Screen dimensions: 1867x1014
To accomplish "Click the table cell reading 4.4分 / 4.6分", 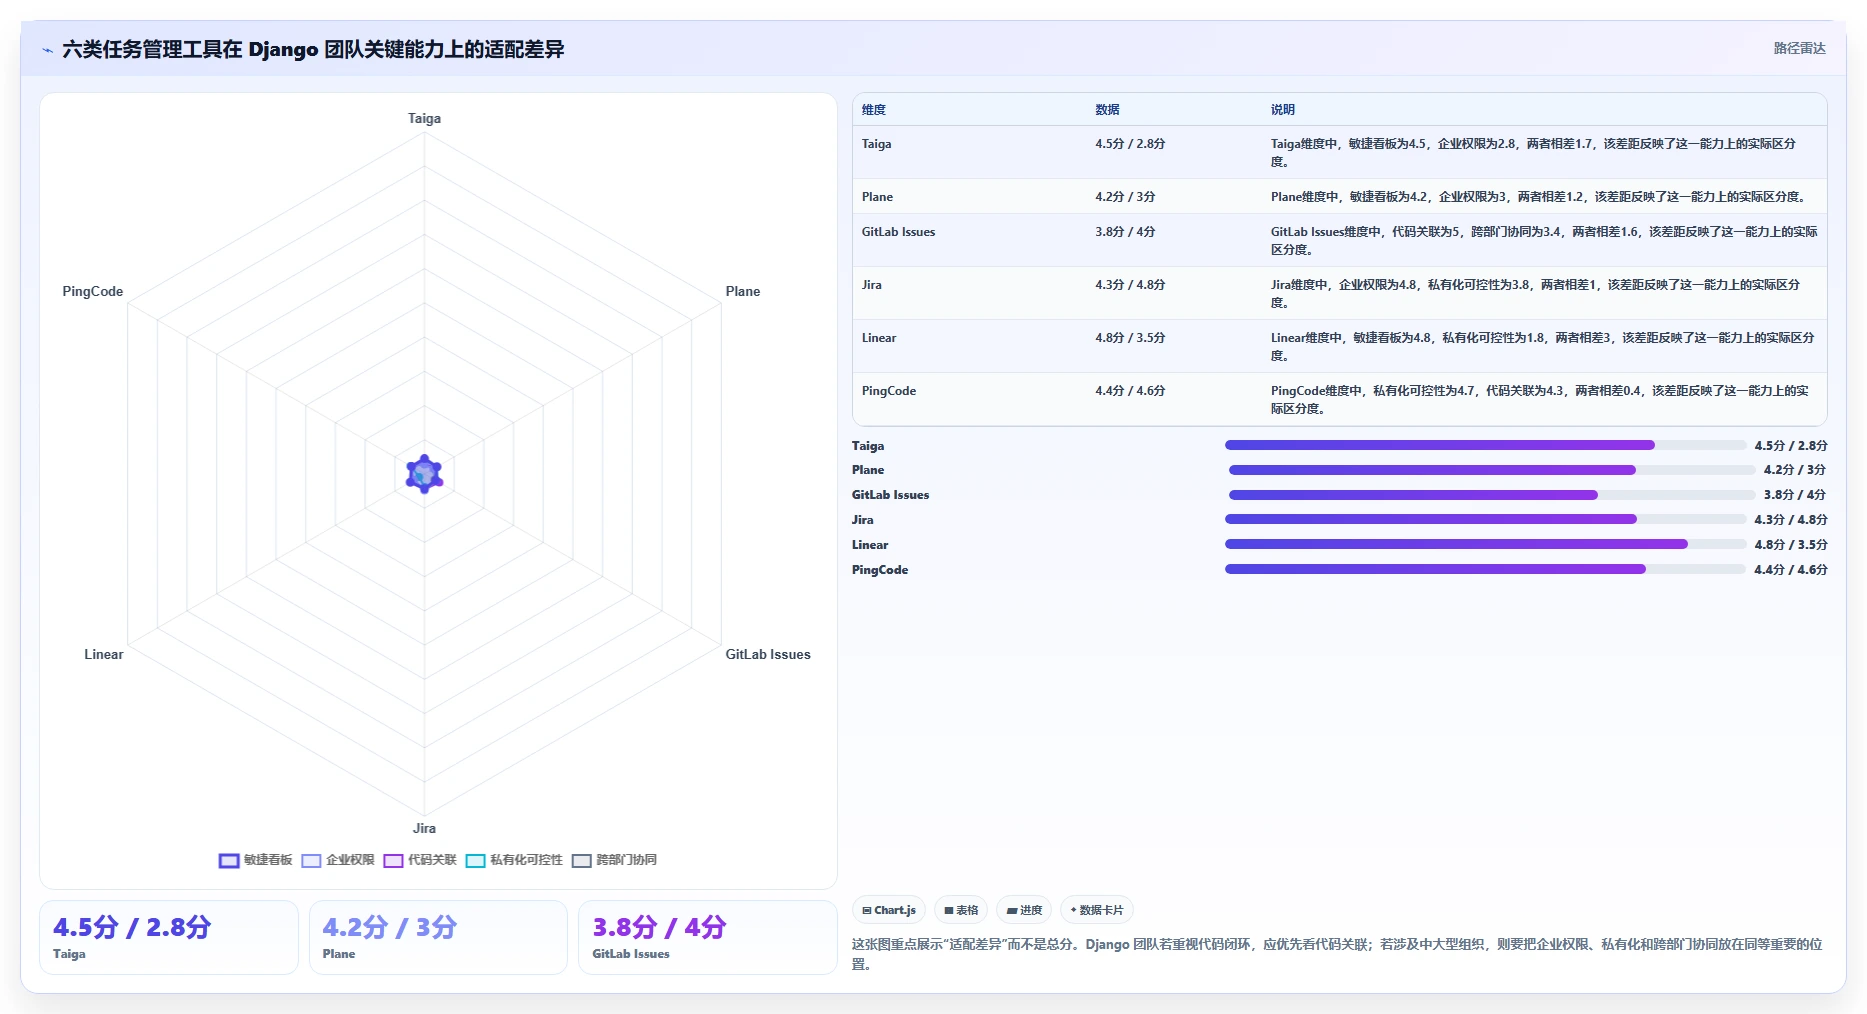I will 1130,391.
